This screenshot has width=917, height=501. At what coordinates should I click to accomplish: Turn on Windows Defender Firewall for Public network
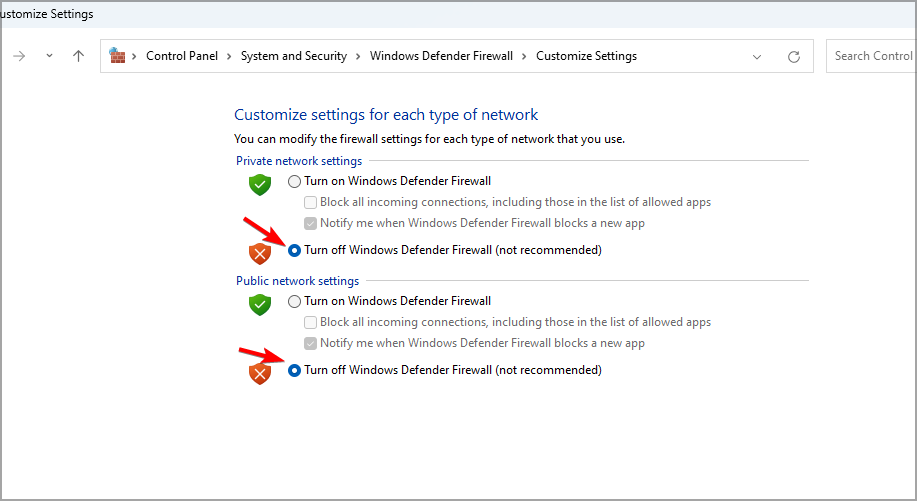[294, 301]
